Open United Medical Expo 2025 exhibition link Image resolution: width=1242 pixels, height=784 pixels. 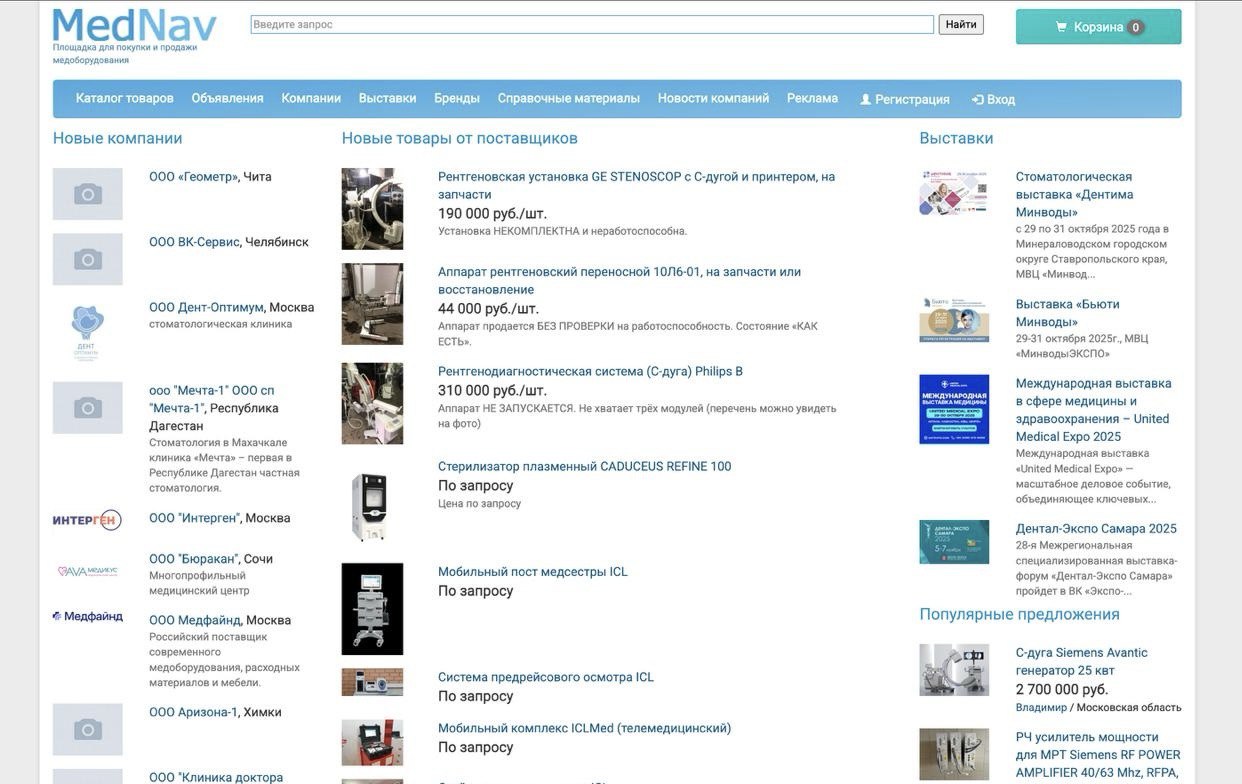click(1094, 410)
